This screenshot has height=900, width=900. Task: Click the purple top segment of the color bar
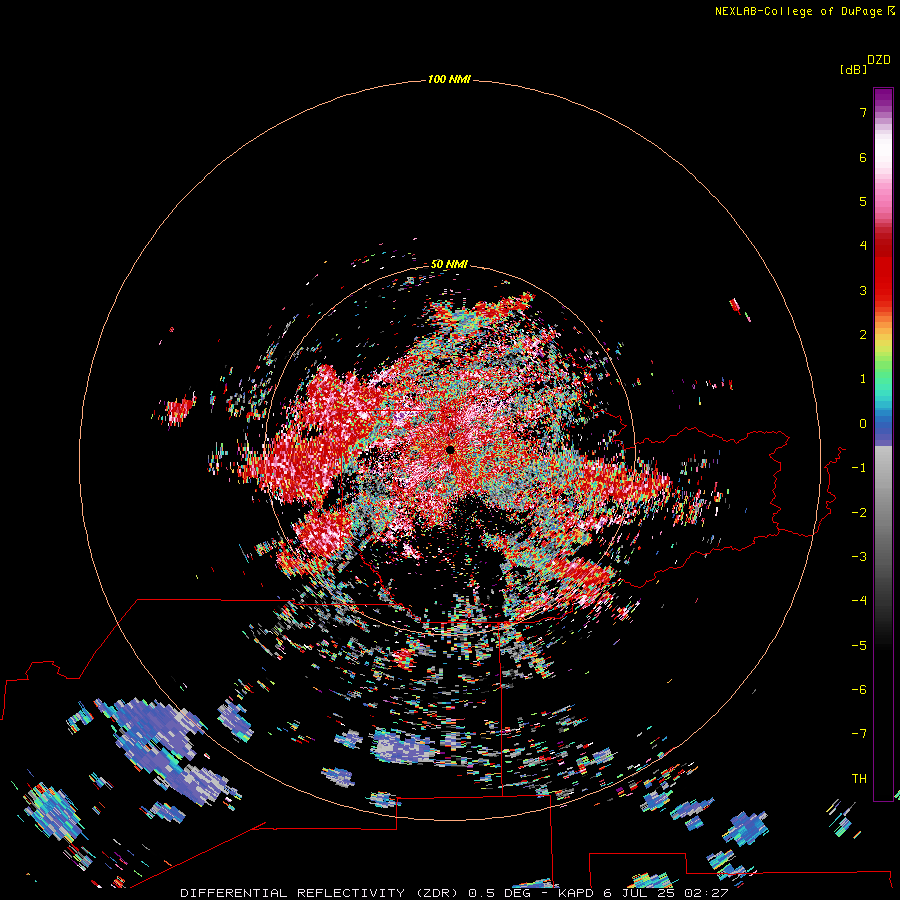[x=883, y=99]
